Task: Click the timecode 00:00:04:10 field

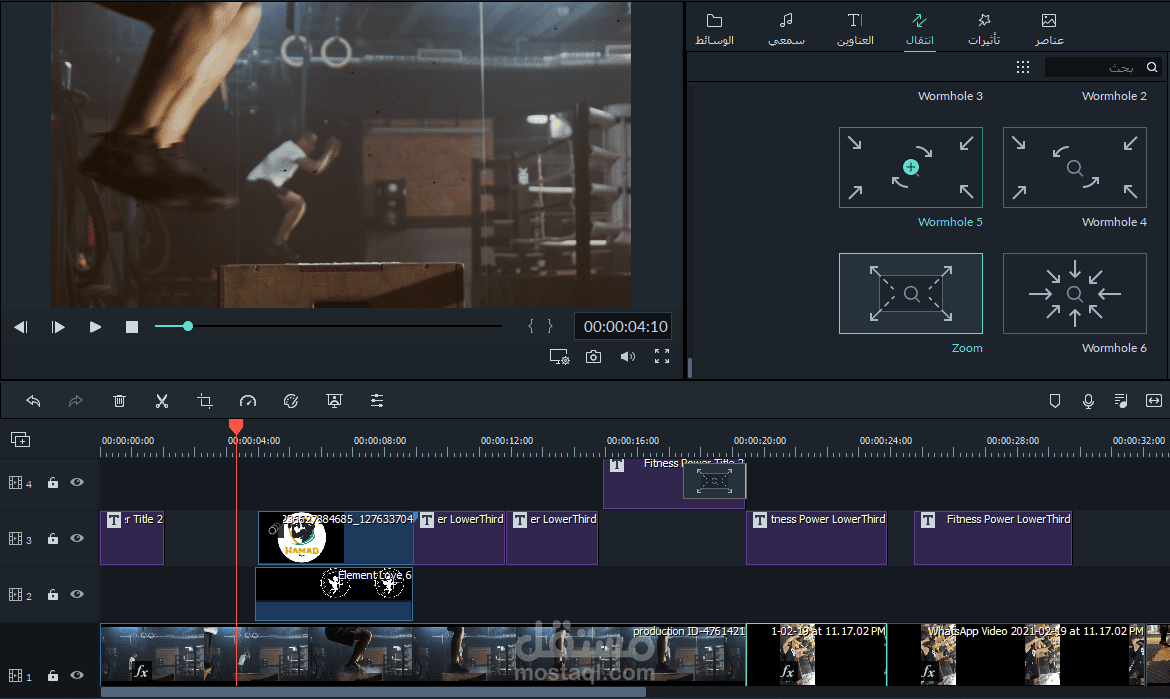Action: coord(623,326)
